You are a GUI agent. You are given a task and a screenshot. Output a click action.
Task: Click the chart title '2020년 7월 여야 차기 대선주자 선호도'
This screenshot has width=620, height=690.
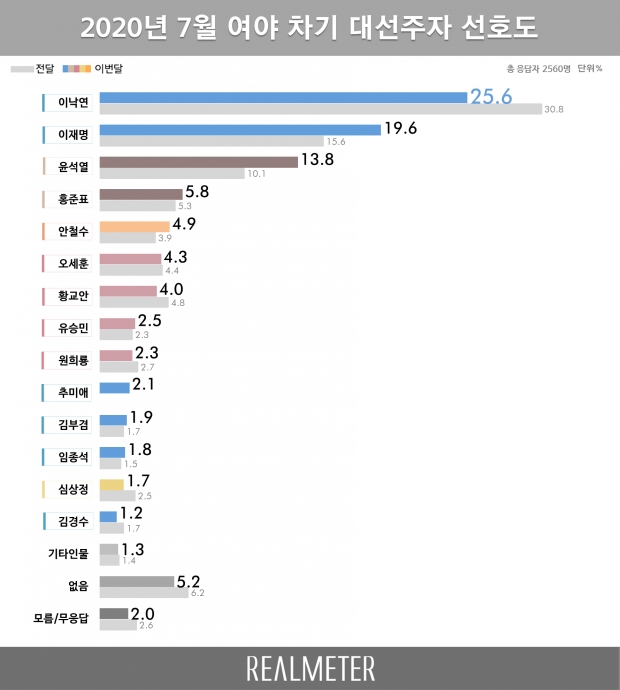309,28
